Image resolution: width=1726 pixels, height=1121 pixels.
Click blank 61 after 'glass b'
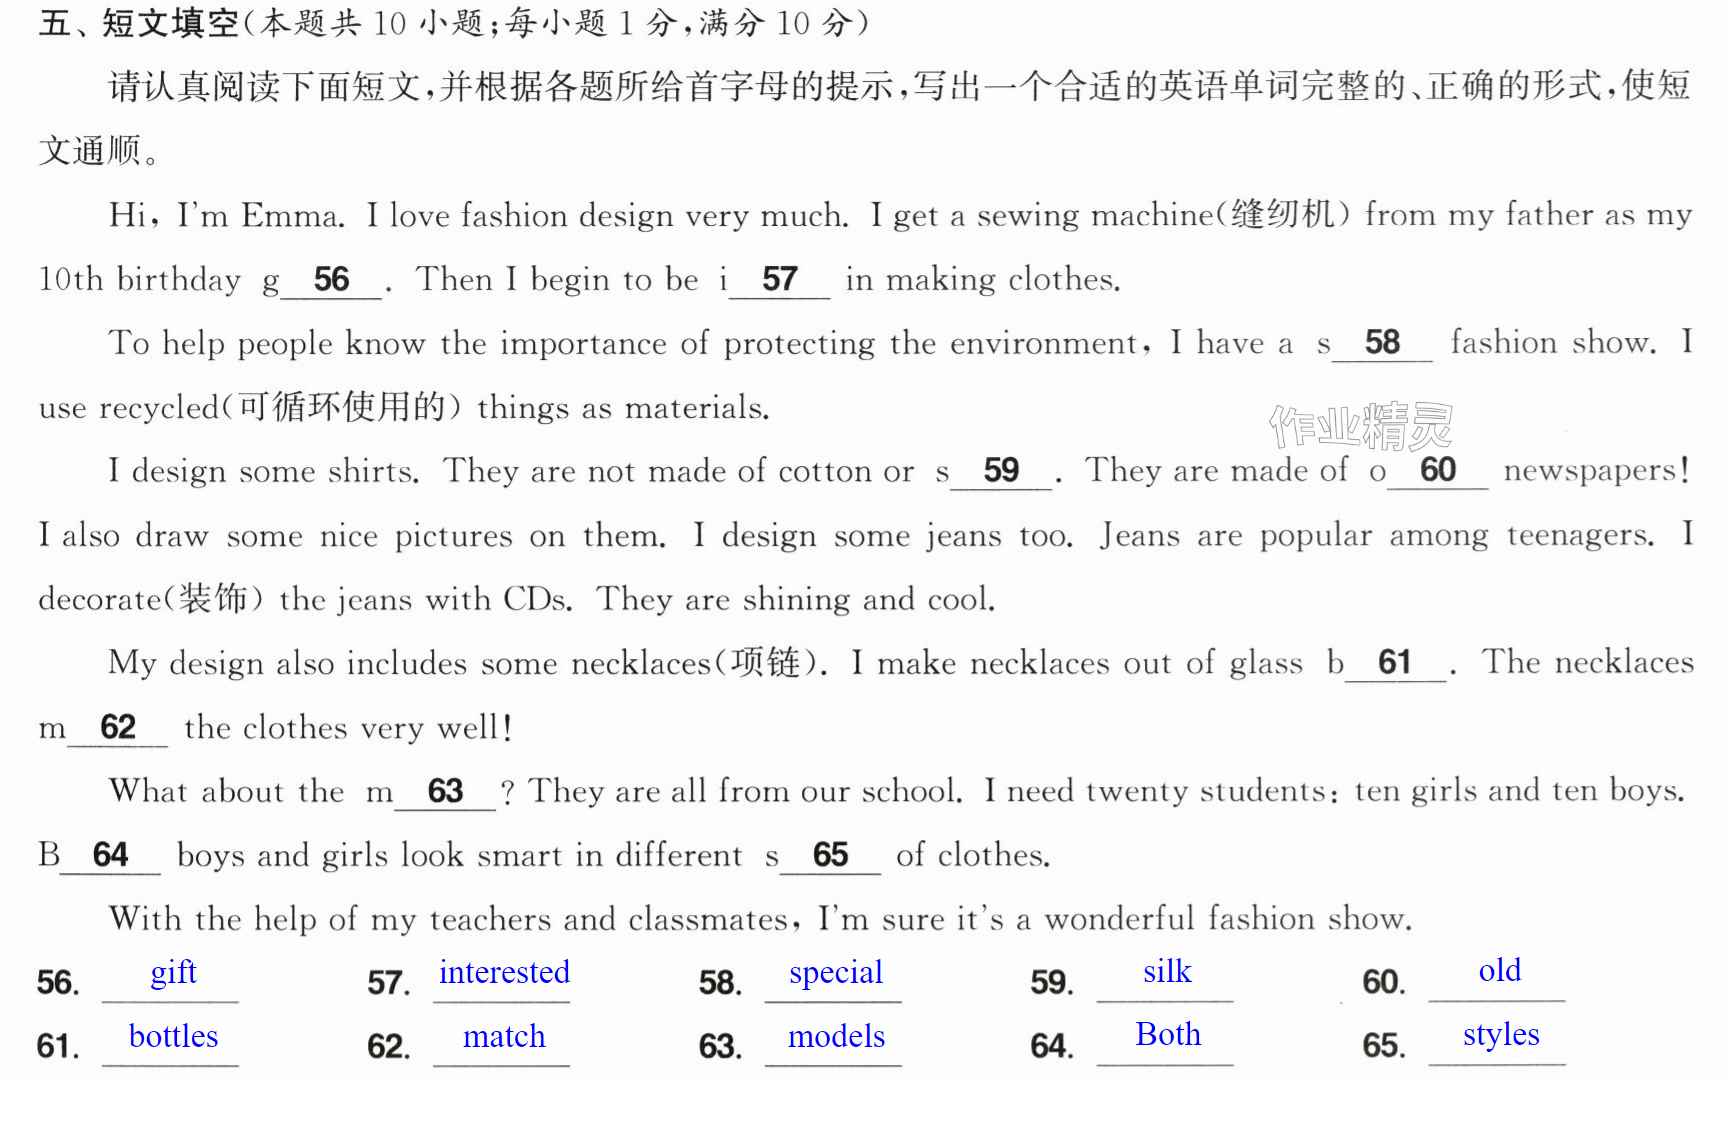[x=1395, y=663]
